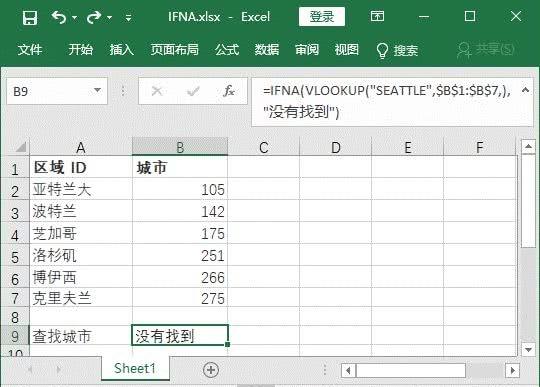Click the lightbulb 搜索 box
540x387 pixels.
click(397, 51)
